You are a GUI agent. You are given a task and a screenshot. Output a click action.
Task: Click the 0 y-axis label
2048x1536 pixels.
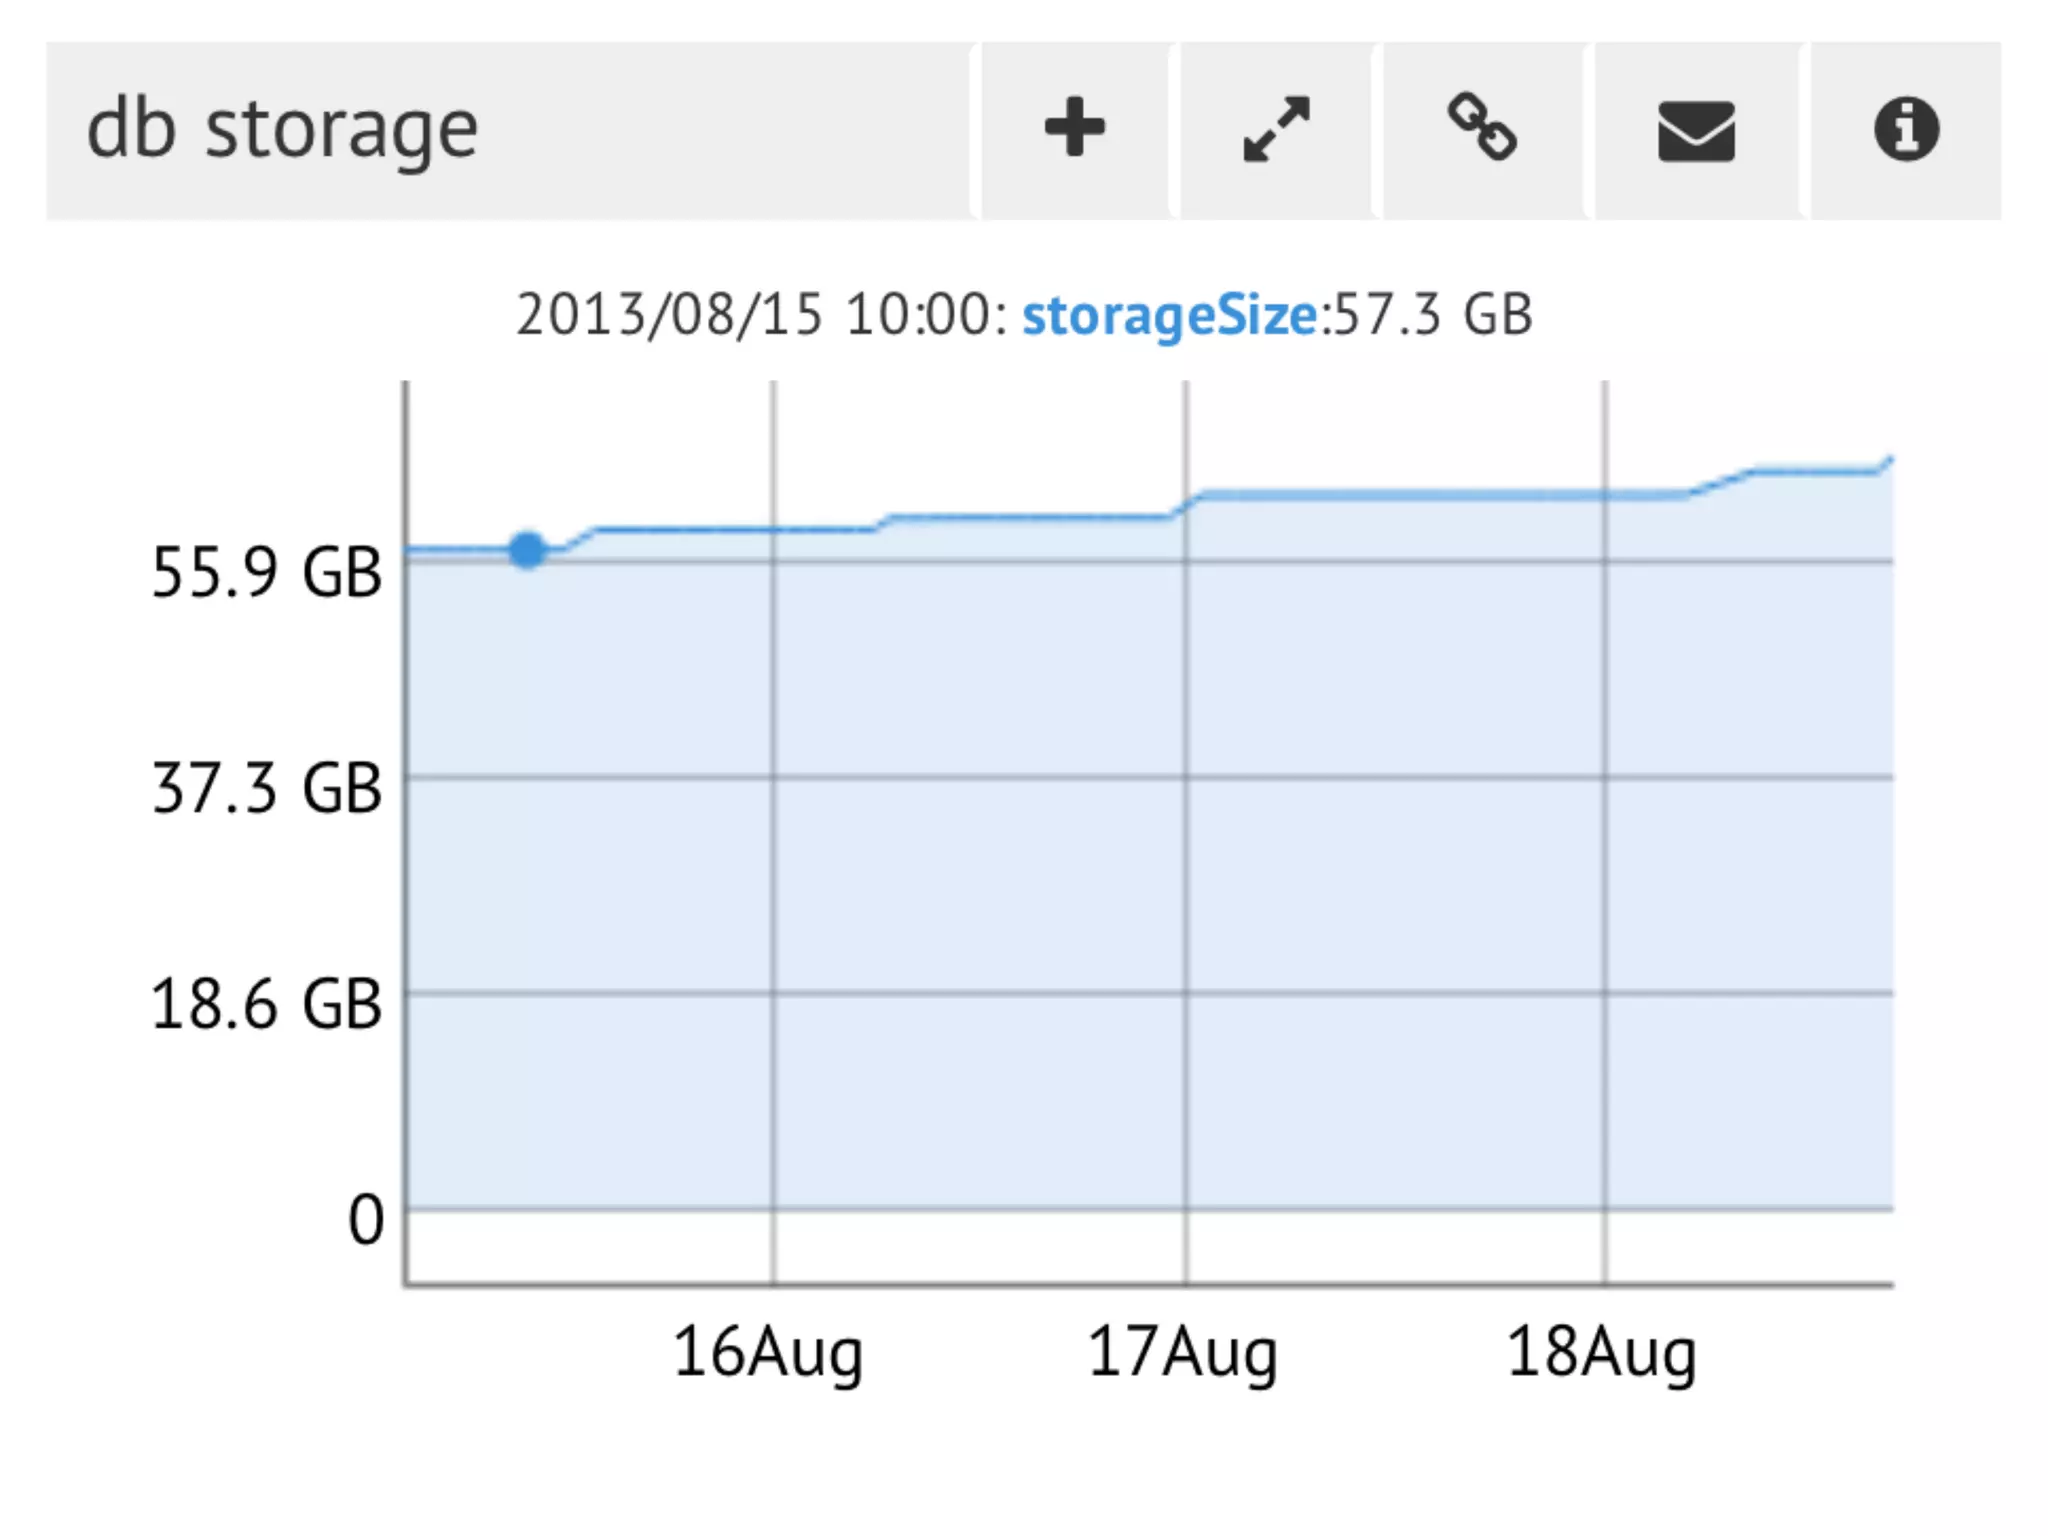coord(366,1221)
